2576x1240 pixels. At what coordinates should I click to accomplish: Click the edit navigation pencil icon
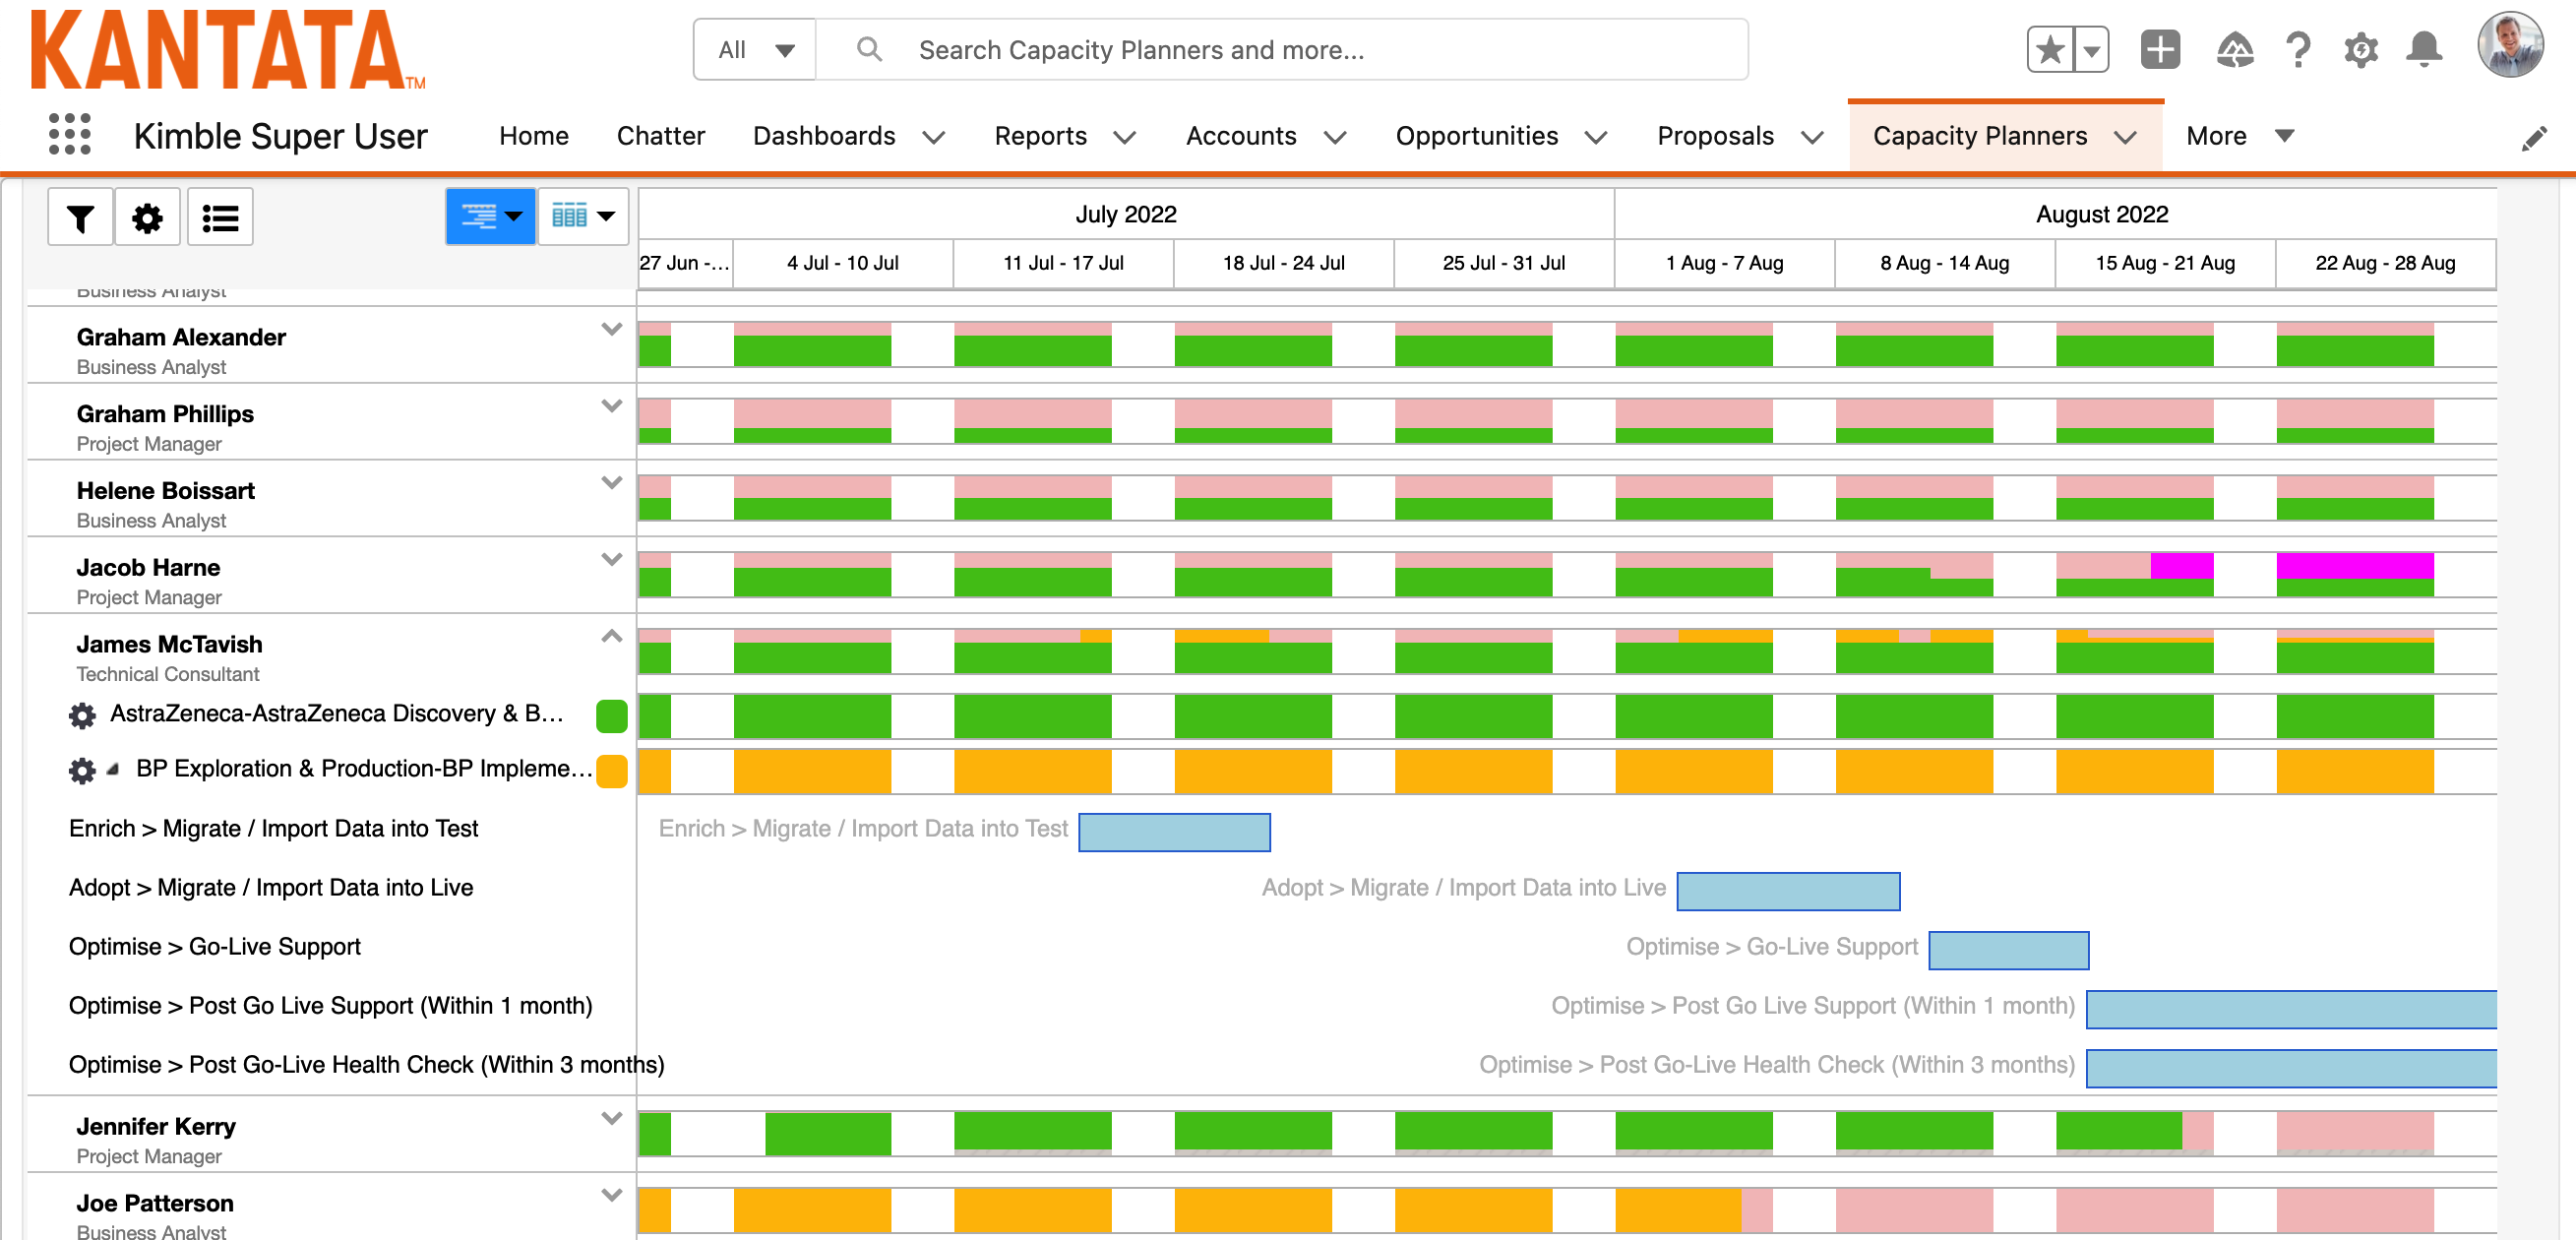[x=2533, y=138]
